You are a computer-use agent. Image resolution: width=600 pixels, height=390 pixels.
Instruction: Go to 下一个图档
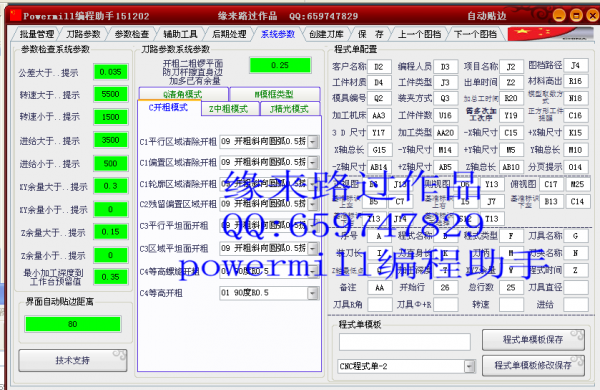point(475,34)
